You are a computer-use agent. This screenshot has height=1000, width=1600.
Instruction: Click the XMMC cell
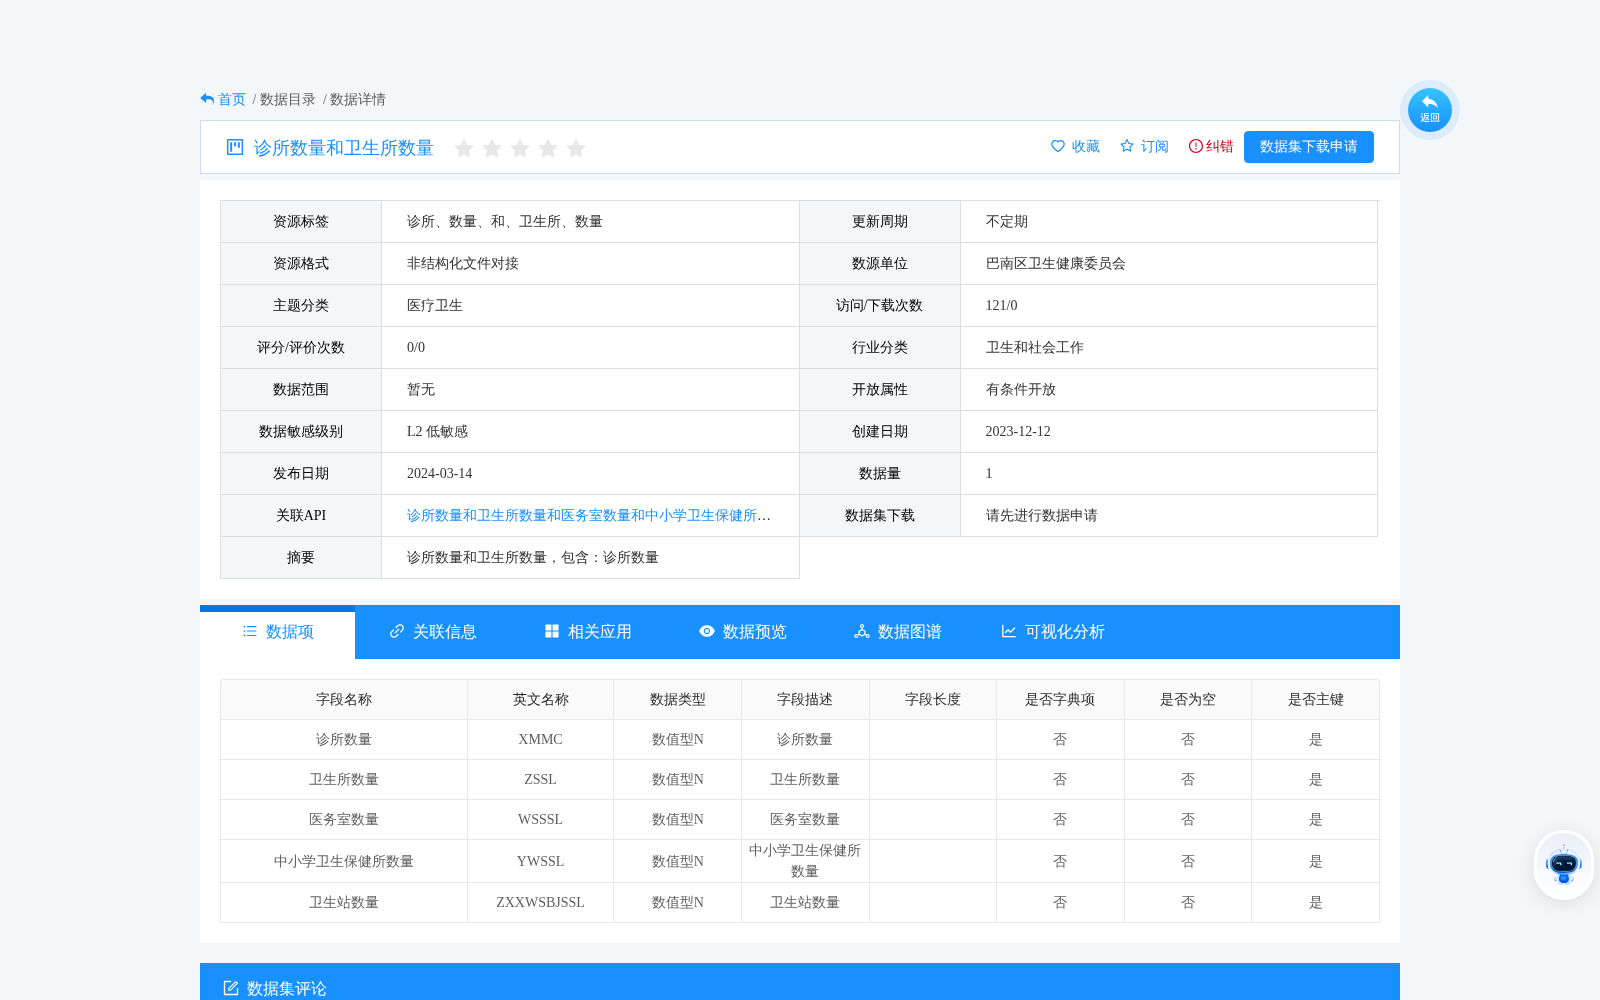[541, 739]
